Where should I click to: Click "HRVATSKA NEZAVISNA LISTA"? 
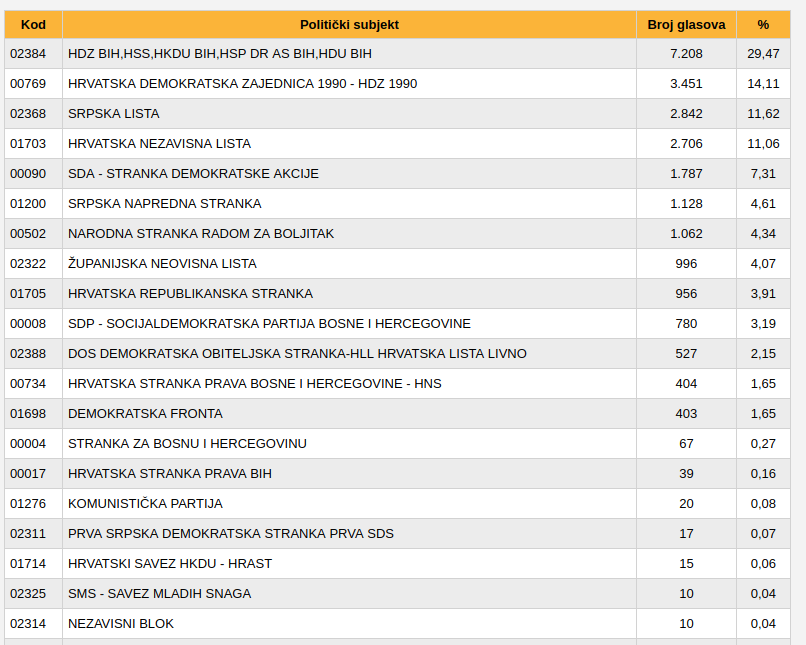point(159,144)
